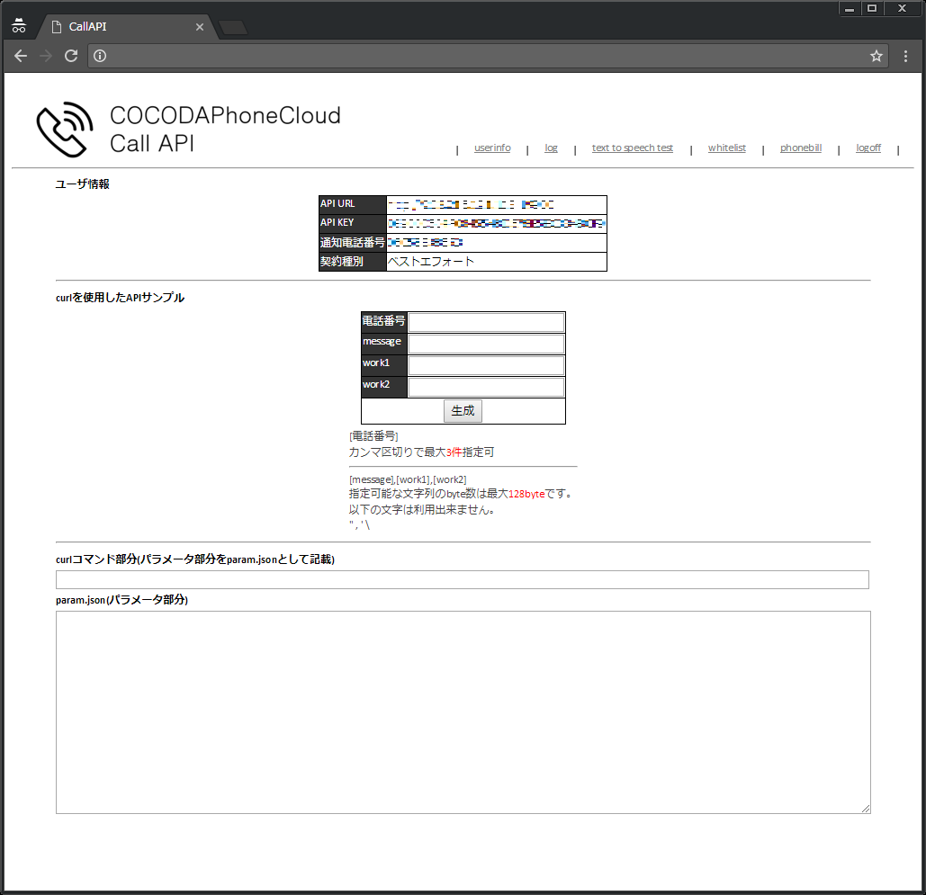Close the browser window
The height and width of the screenshot is (895, 926).
point(902,9)
